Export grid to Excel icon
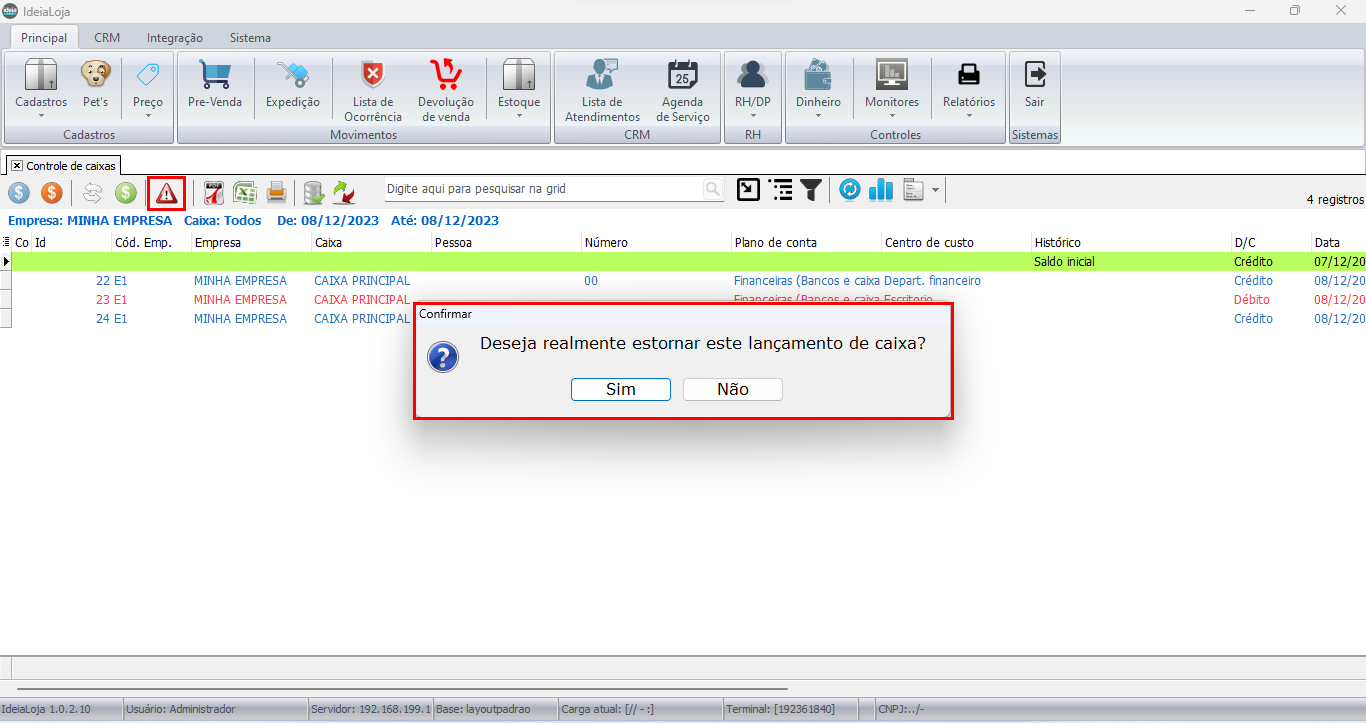Viewport: 1366px width, 723px height. 244,192
